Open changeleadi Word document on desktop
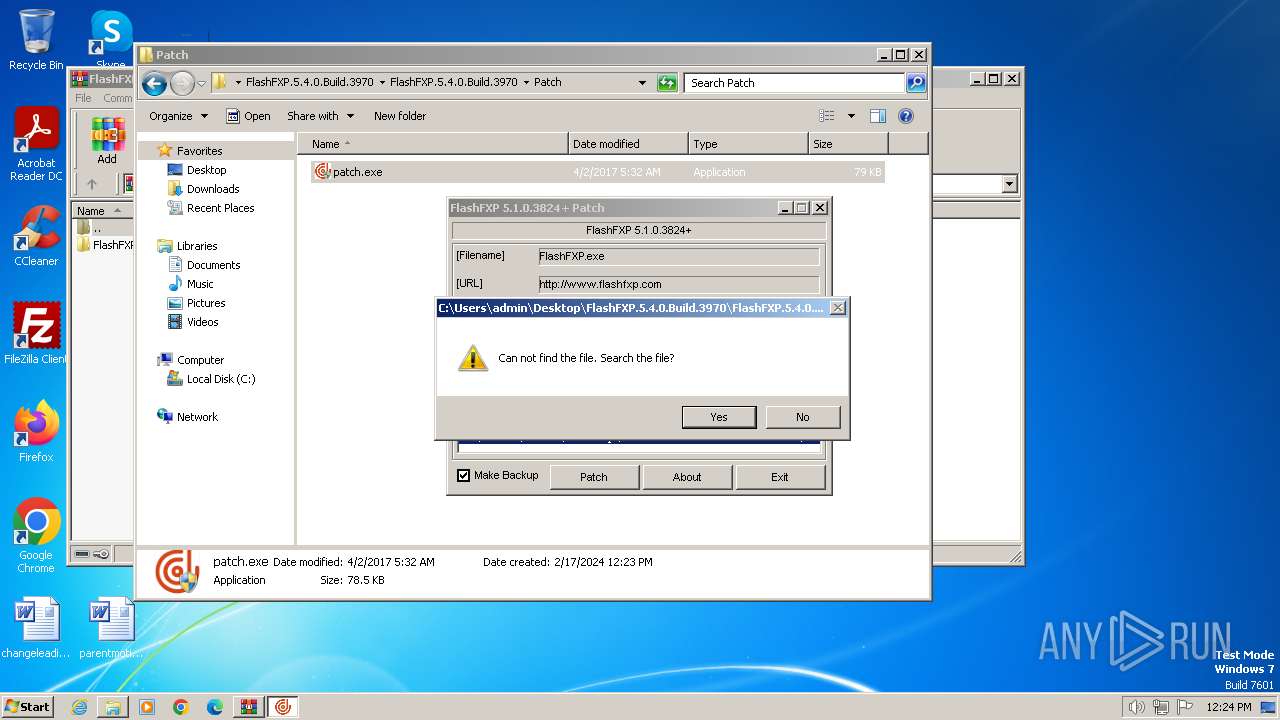The image size is (1280, 720). 37,629
